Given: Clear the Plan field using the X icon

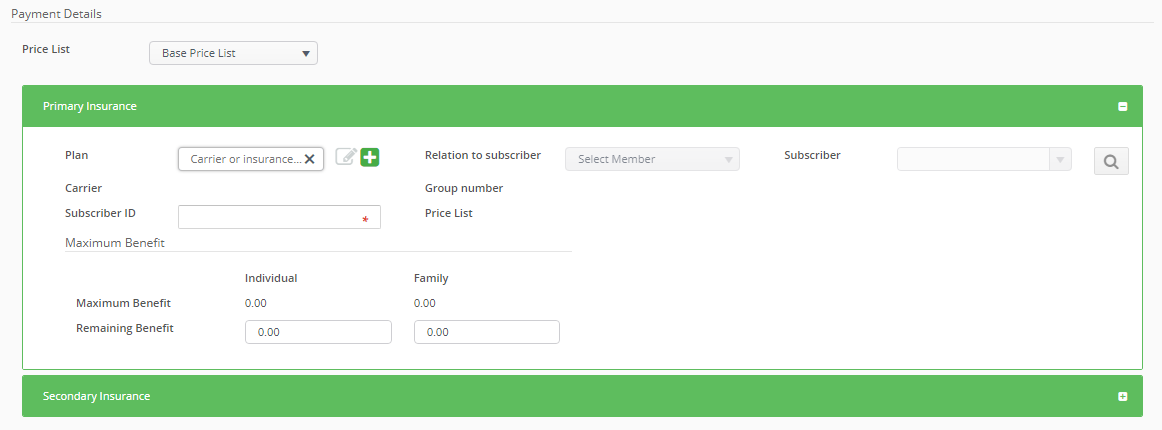Looking at the screenshot, I should [310, 159].
